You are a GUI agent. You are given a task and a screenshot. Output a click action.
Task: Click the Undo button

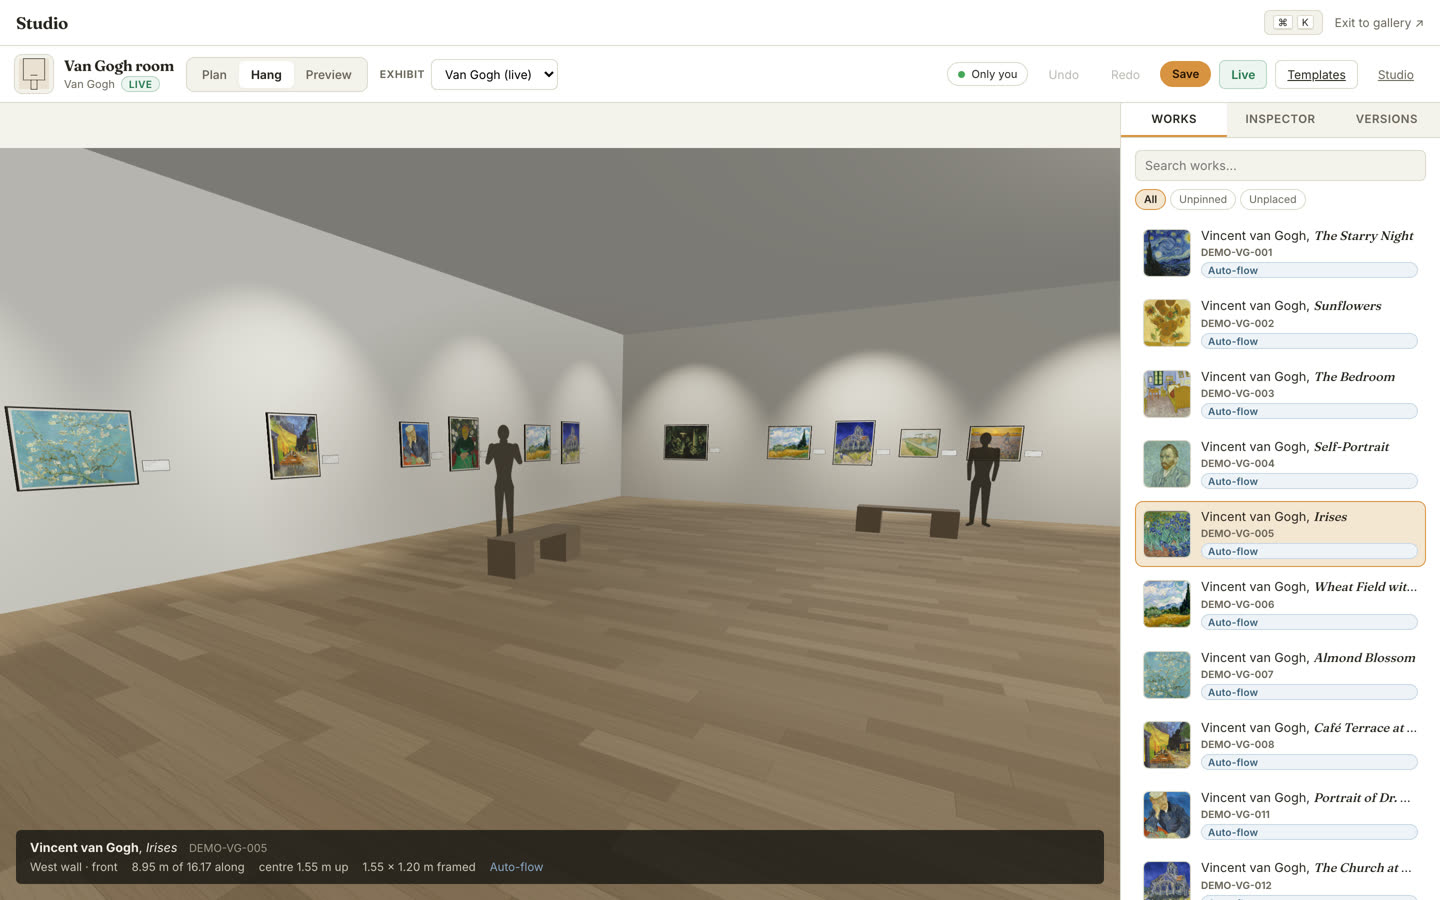pos(1063,74)
